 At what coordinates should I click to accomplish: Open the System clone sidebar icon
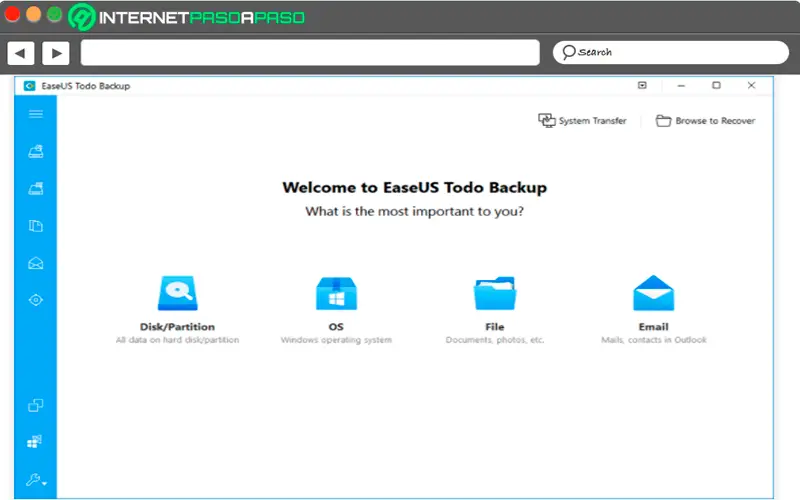click(x=35, y=441)
